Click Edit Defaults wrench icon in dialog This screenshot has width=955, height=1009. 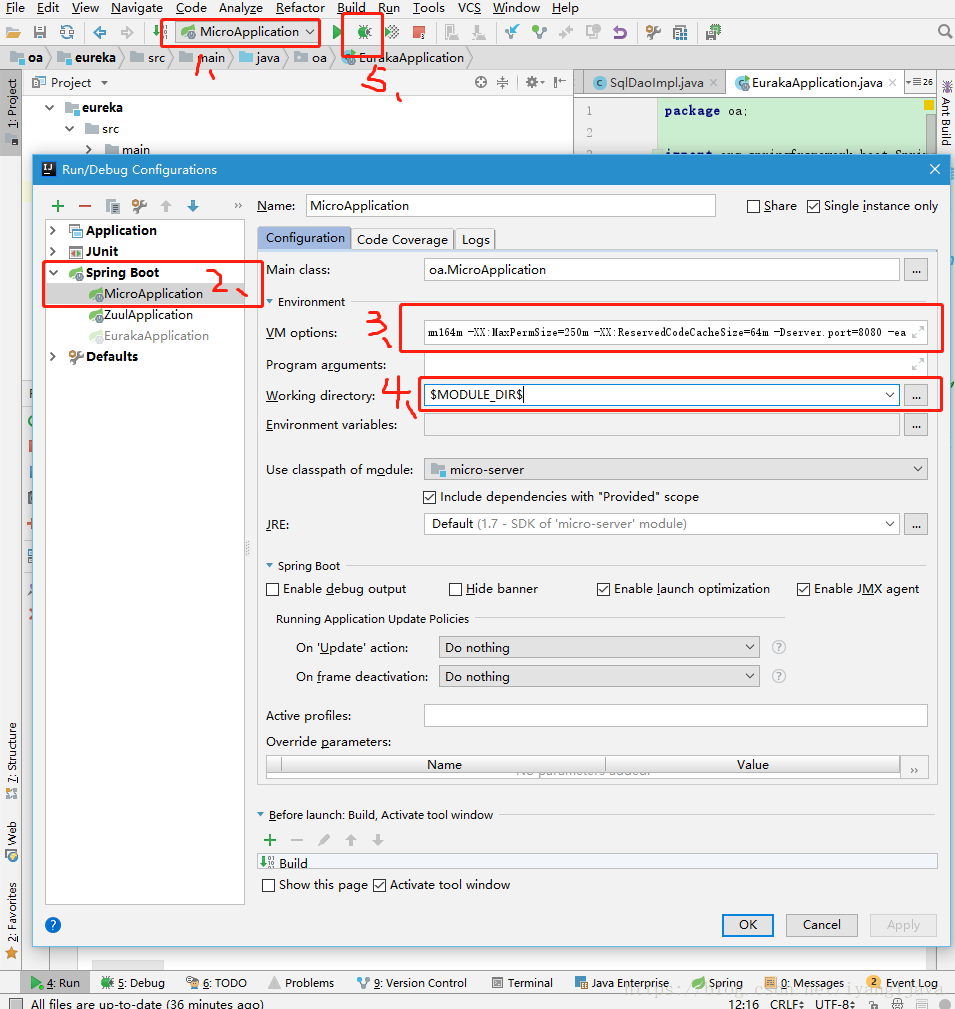139,206
